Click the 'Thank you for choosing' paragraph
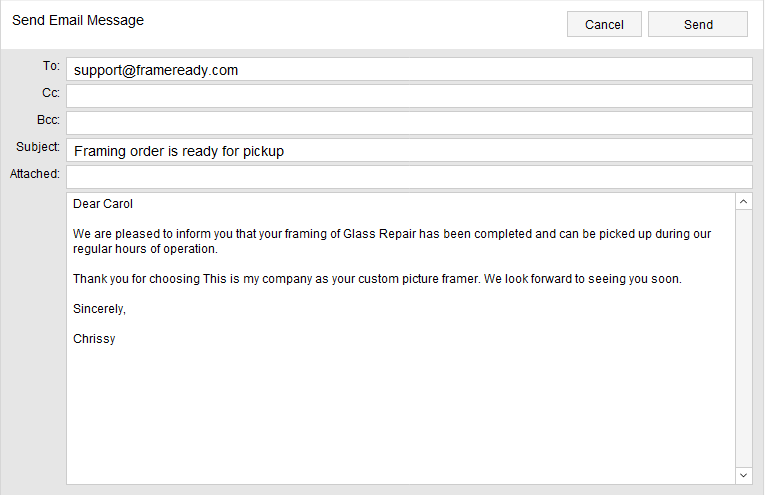 [x=377, y=279]
